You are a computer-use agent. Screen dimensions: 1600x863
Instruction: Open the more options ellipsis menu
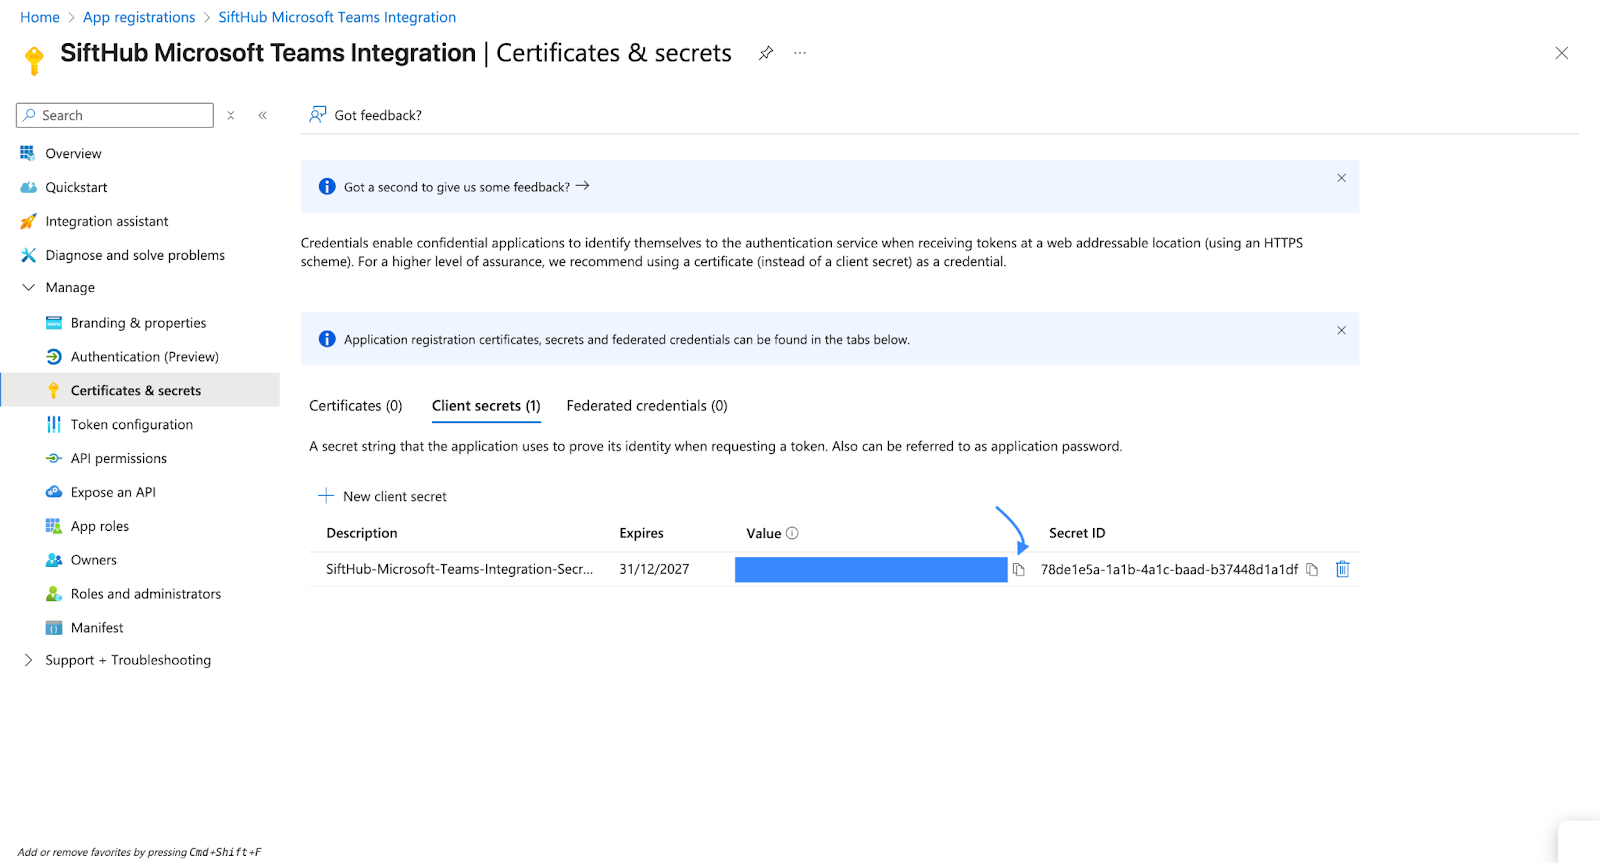800,53
